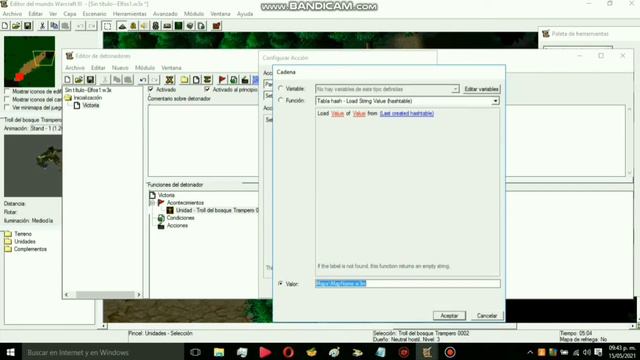640x360 pixels.
Task: Click second red Value link after 'of'
Action: [359, 113]
